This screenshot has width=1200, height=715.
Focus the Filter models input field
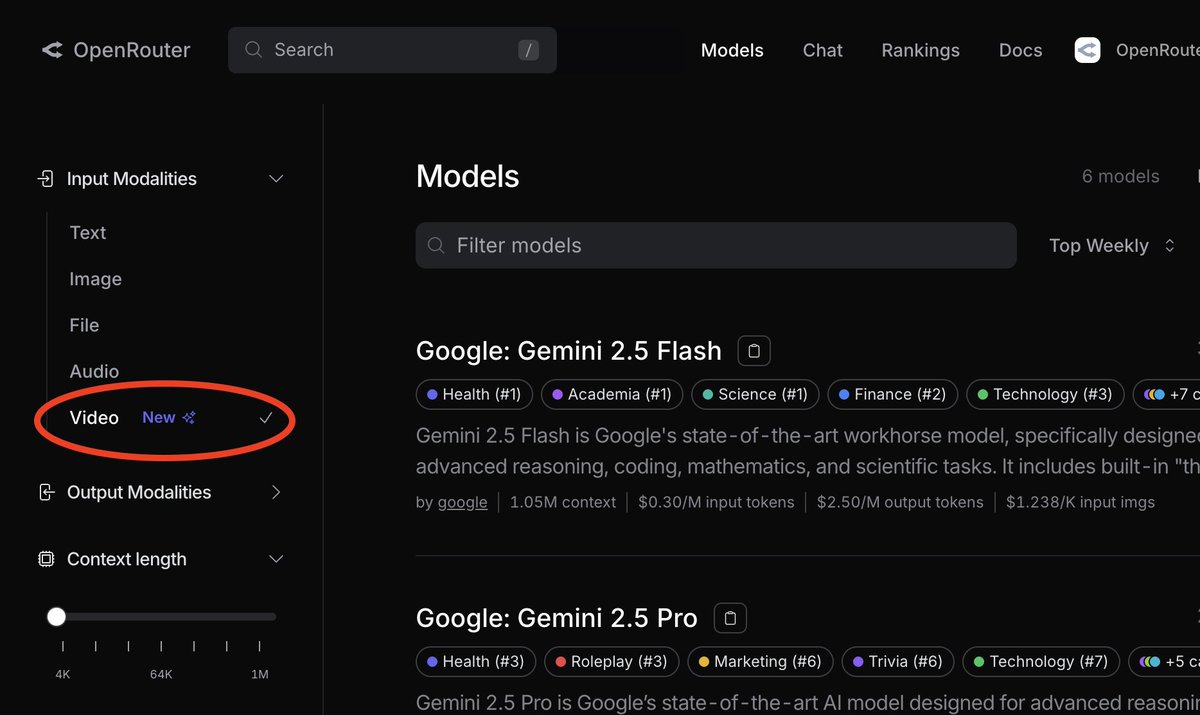click(716, 245)
